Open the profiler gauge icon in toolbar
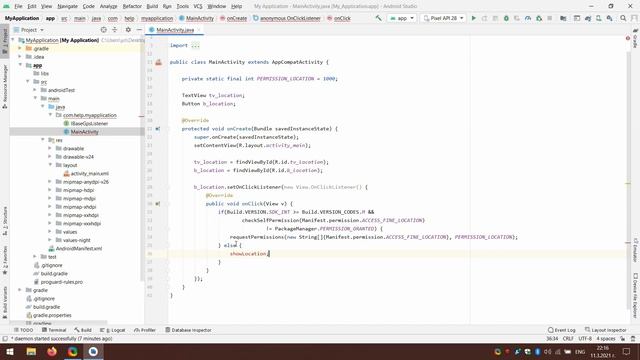The image size is (640, 360). click(528, 18)
